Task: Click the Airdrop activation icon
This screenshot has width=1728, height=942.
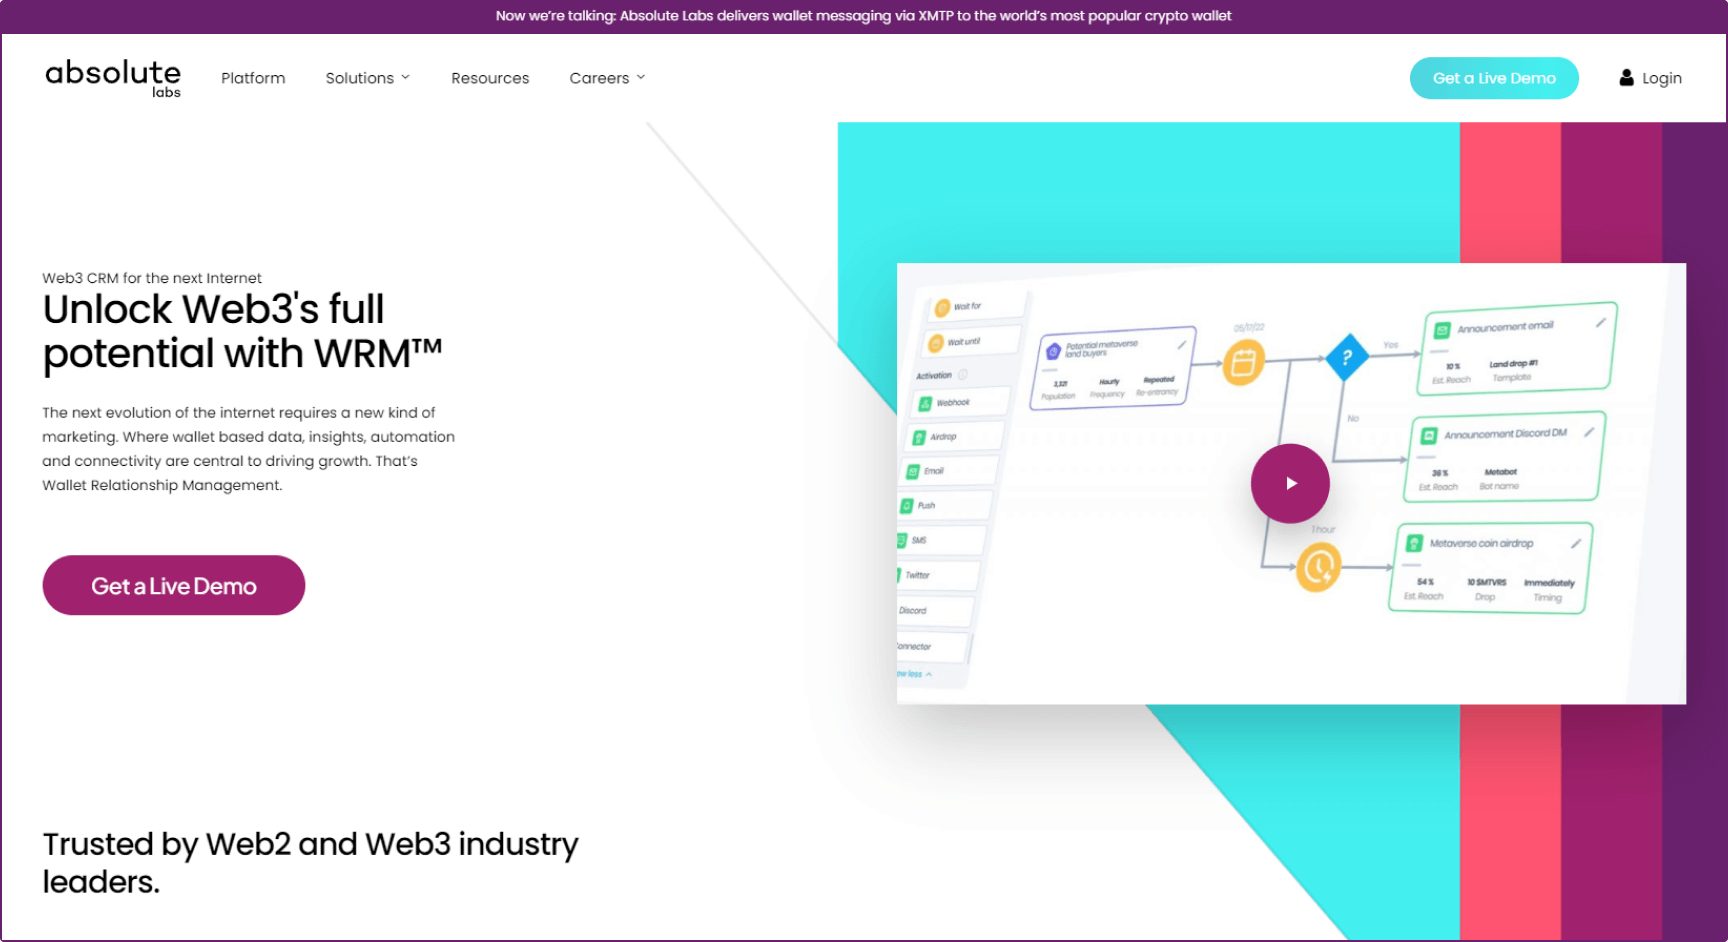Action: coord(918,436)
